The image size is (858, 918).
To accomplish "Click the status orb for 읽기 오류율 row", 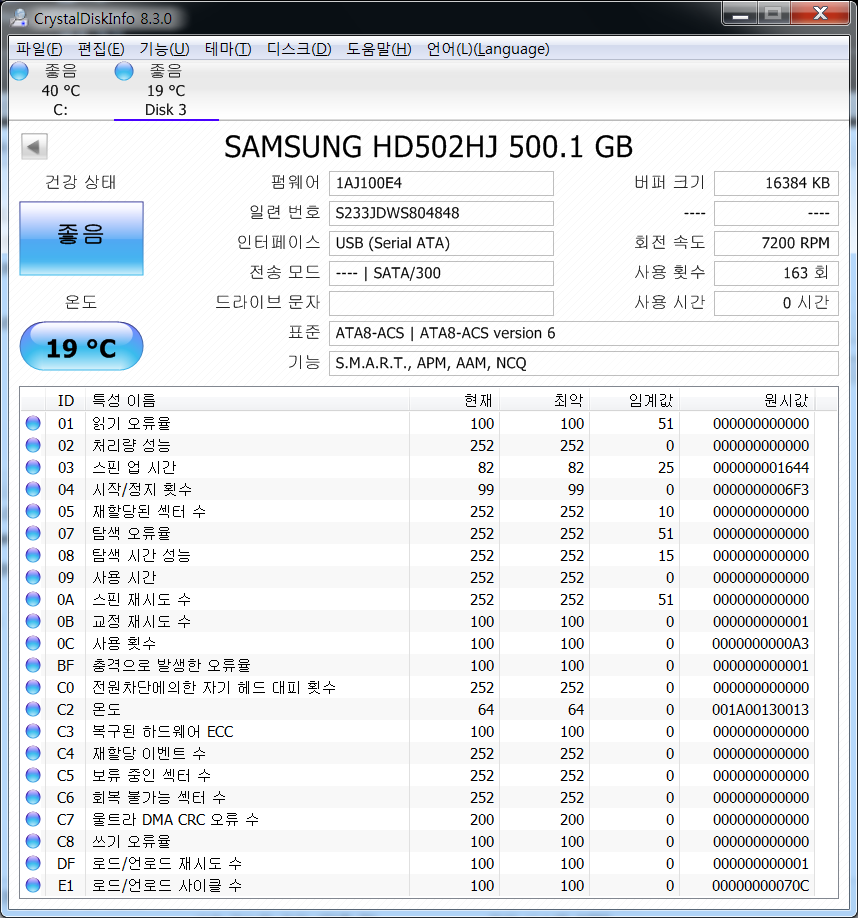I will click(33, 423).
